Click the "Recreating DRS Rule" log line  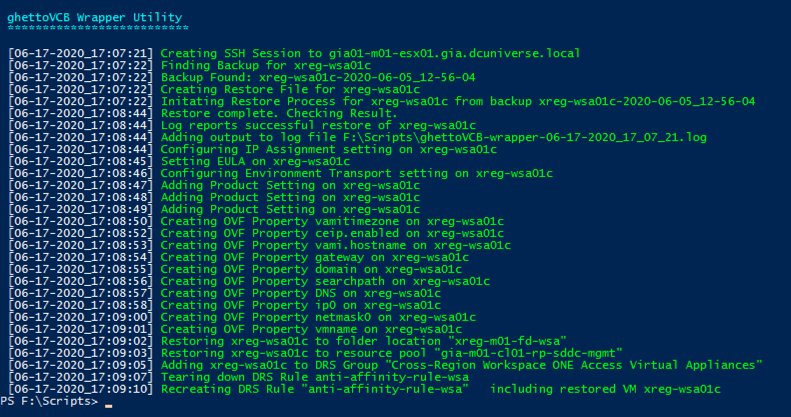coord(440,388)
